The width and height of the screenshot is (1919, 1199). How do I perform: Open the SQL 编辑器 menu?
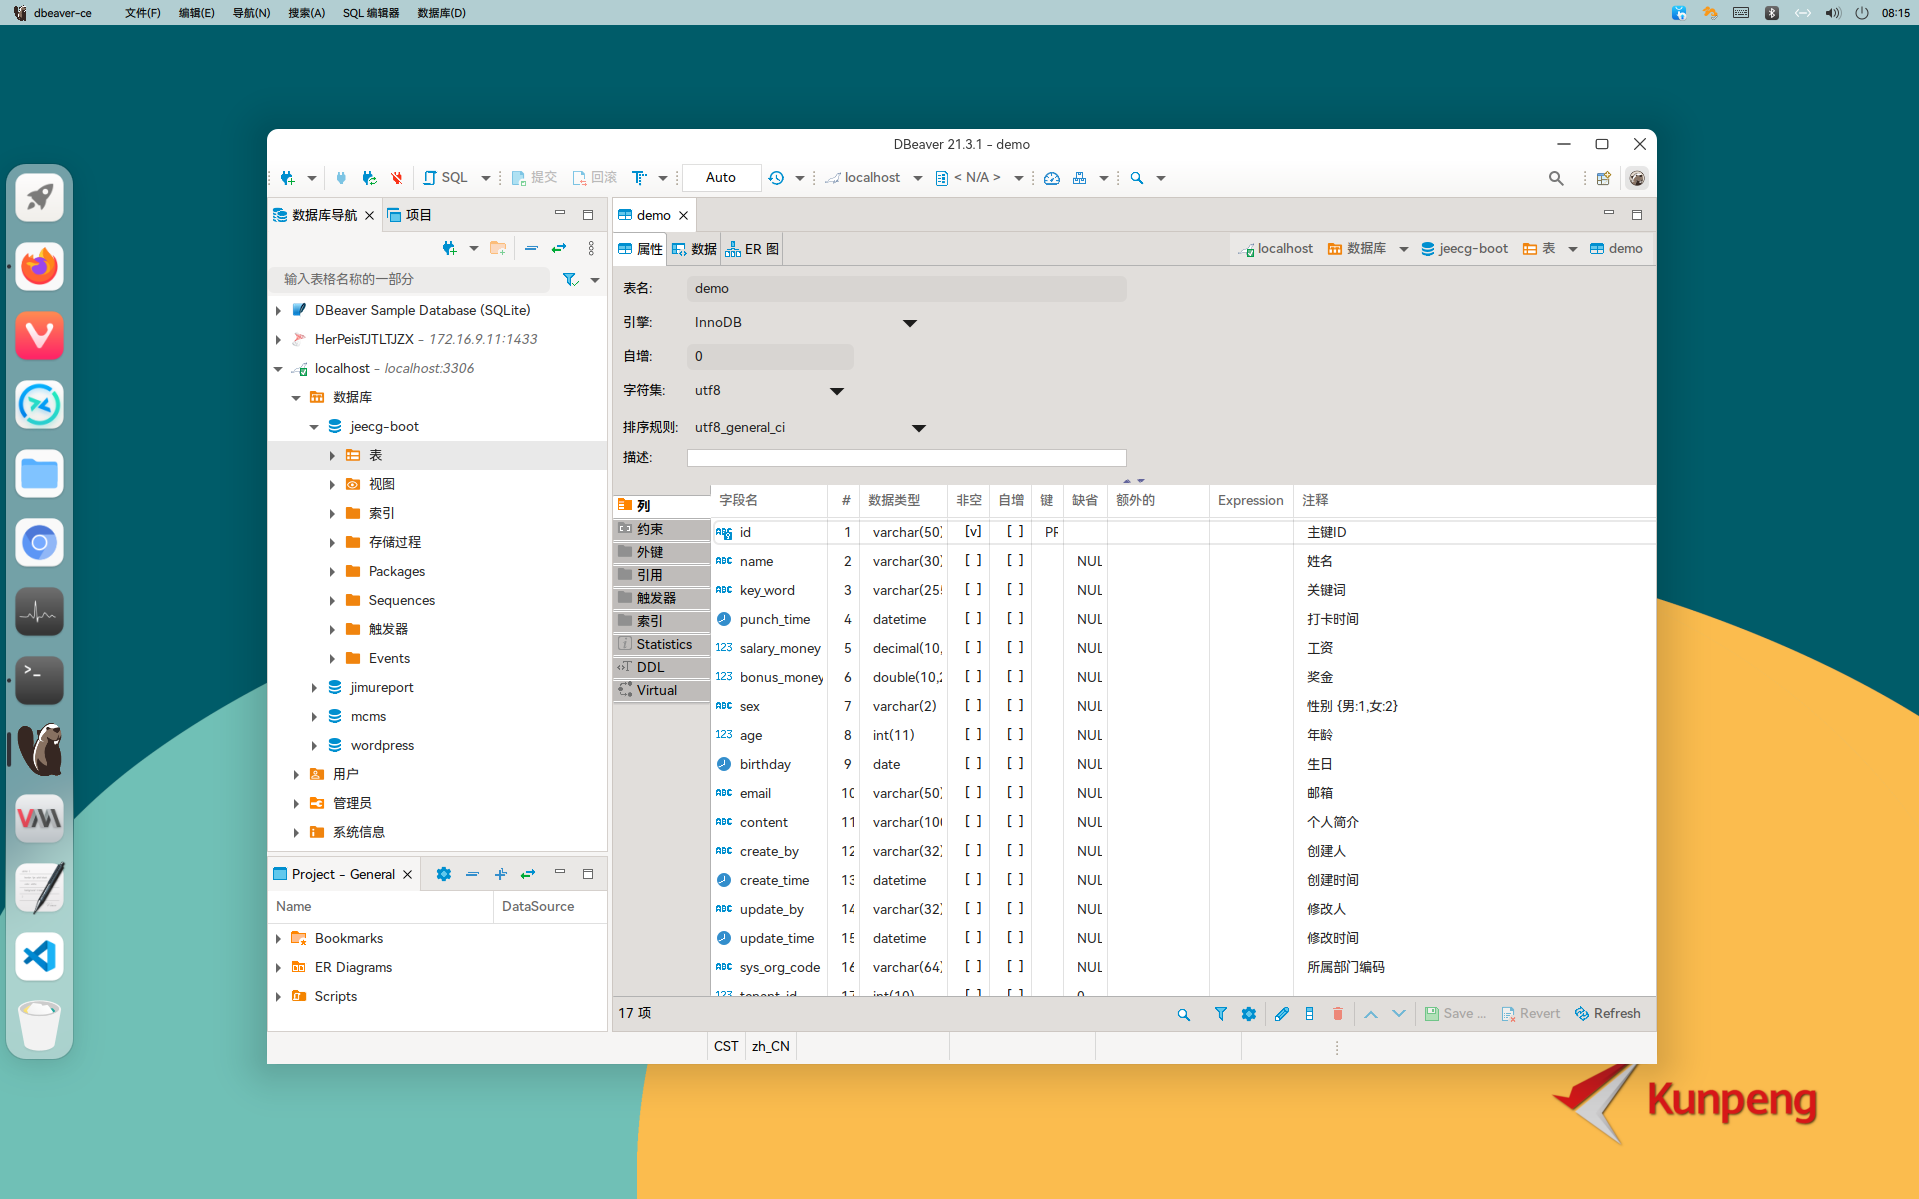click(x=370, y=13)
